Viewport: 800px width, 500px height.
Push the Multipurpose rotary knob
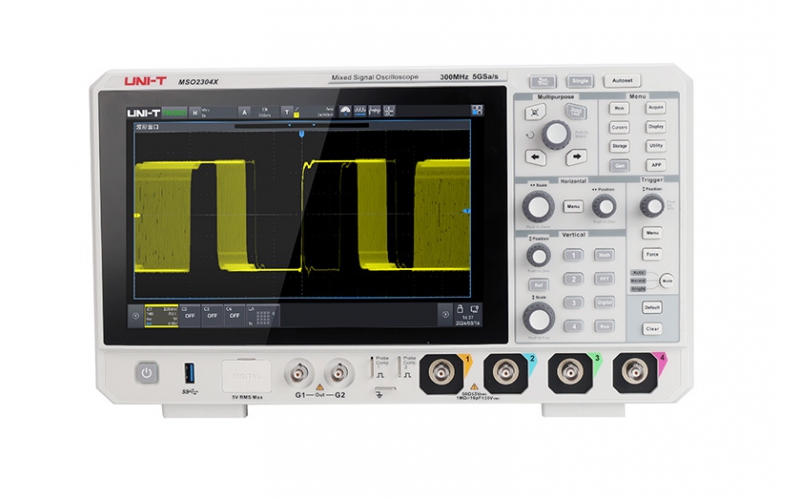(556, 135)
